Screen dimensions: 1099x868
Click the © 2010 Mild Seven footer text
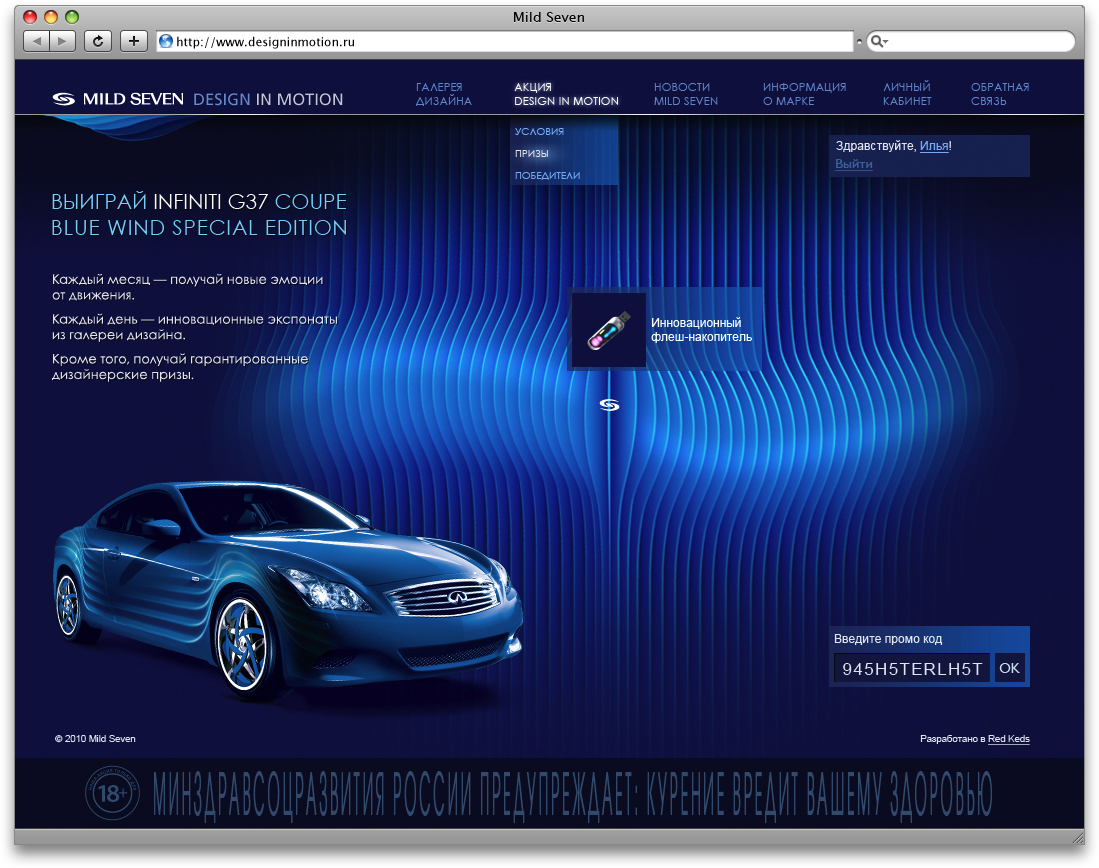coord(95,739)
